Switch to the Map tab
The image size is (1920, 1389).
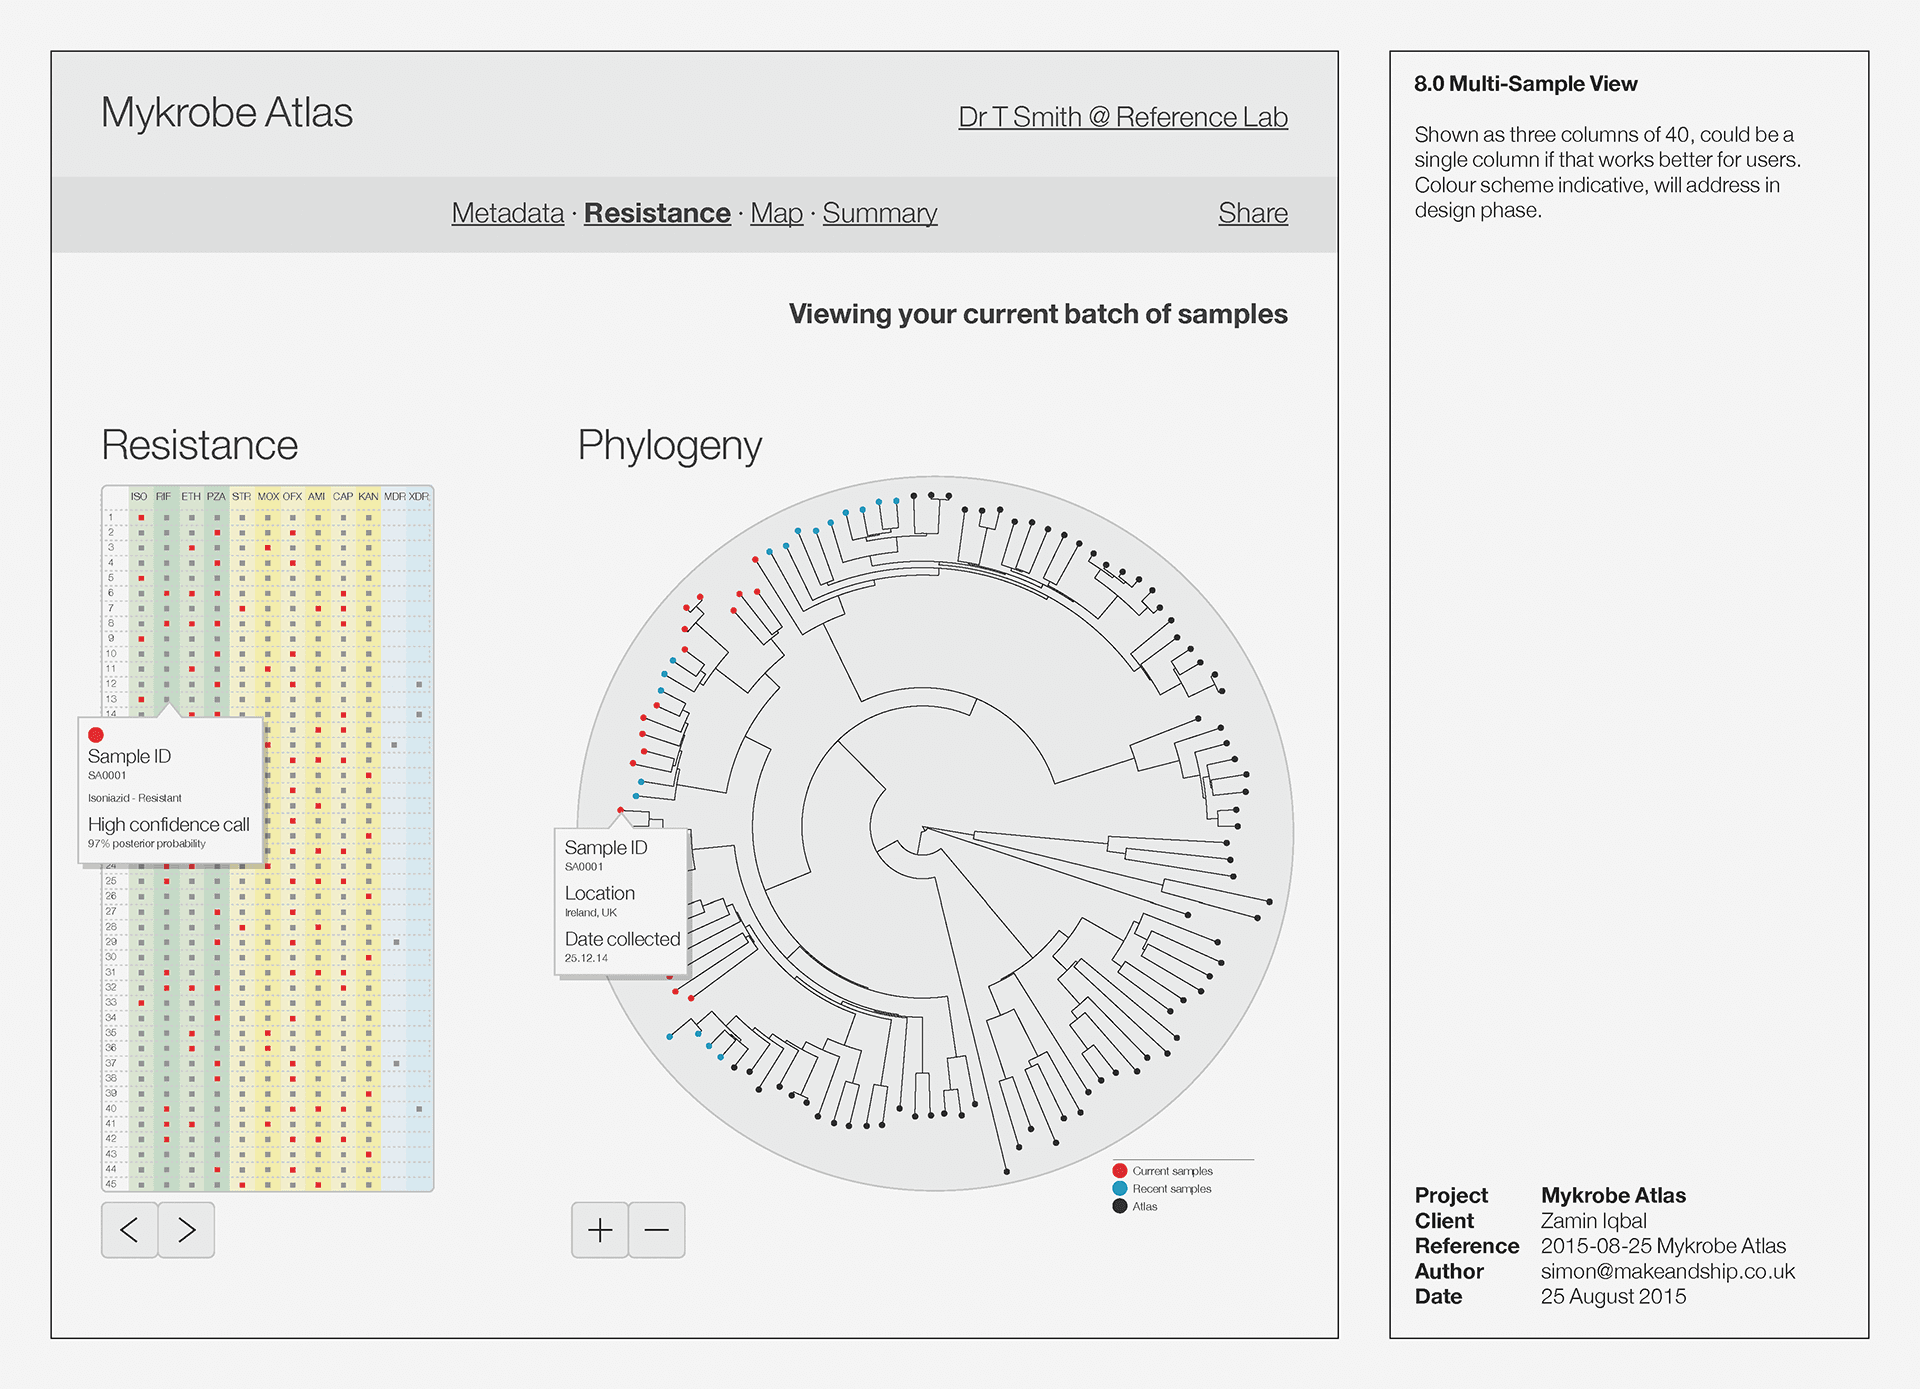pos(777,213)
